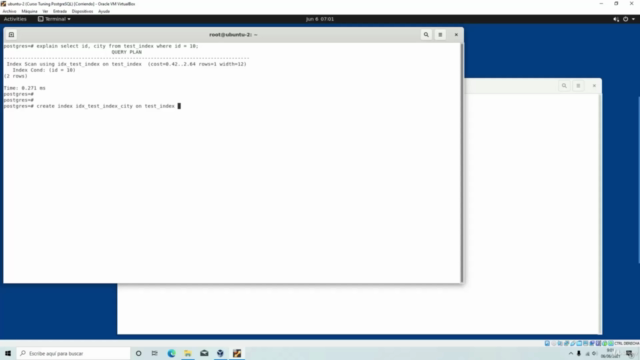Click the green mouse-integration status icon

tap(604, 344)
